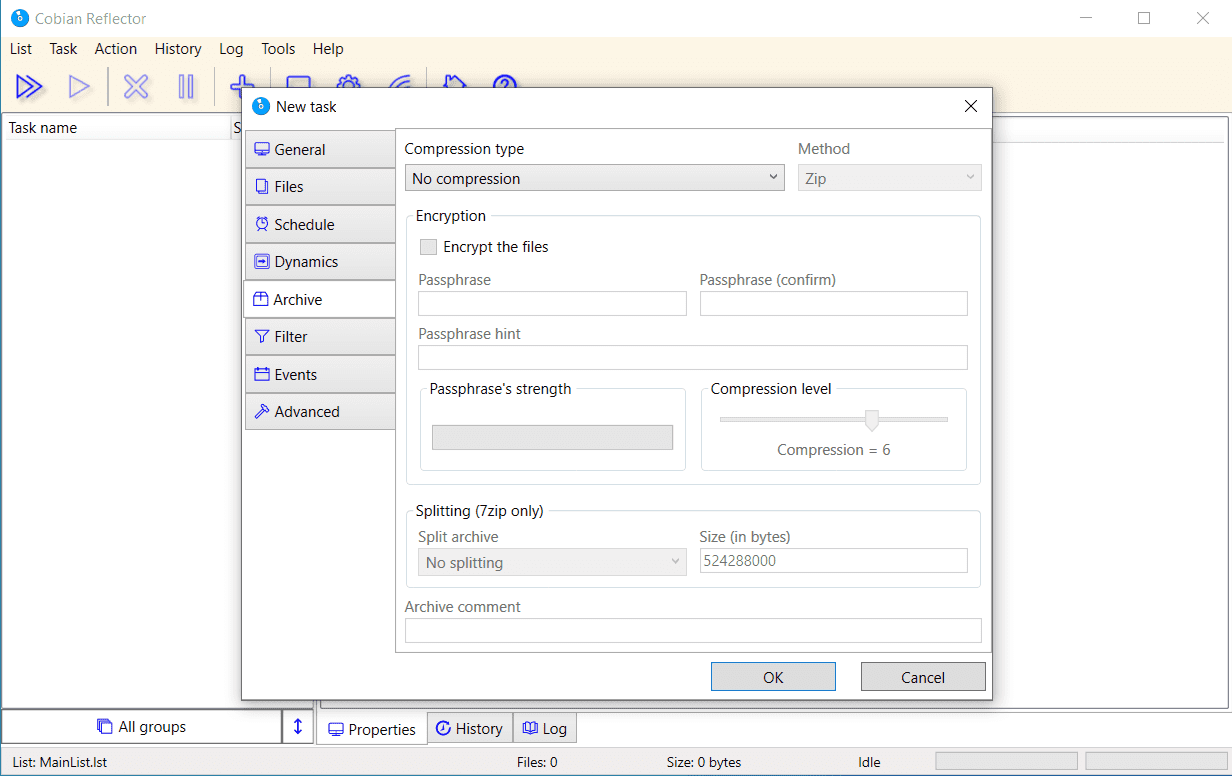
Task: Adjust the Compression level slider
Action: (x=871, y=420)
